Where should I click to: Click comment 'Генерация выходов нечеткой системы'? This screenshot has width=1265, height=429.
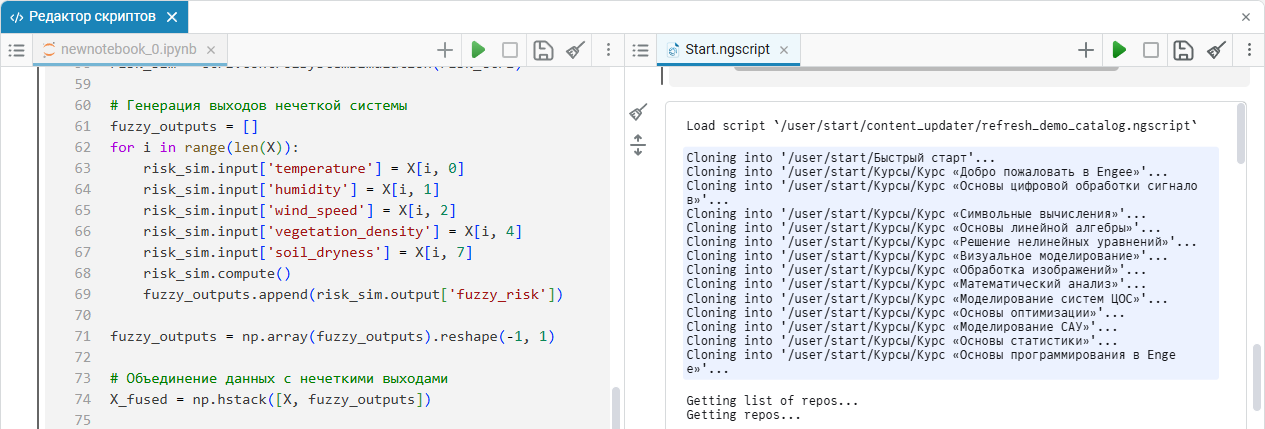259,105
